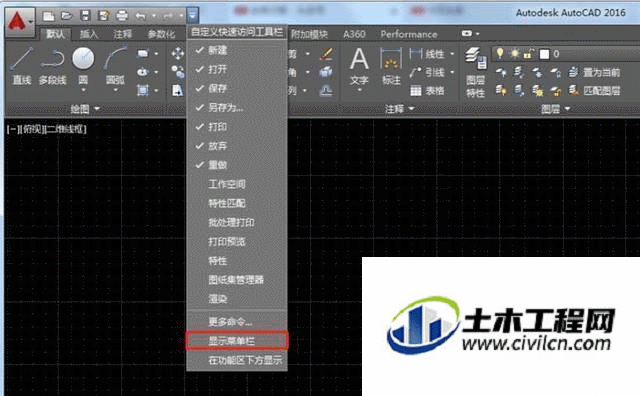The width and height of the screenshot is (640, 396).
Task: Click the 引线 leader icon
Action: pos(416,72)
